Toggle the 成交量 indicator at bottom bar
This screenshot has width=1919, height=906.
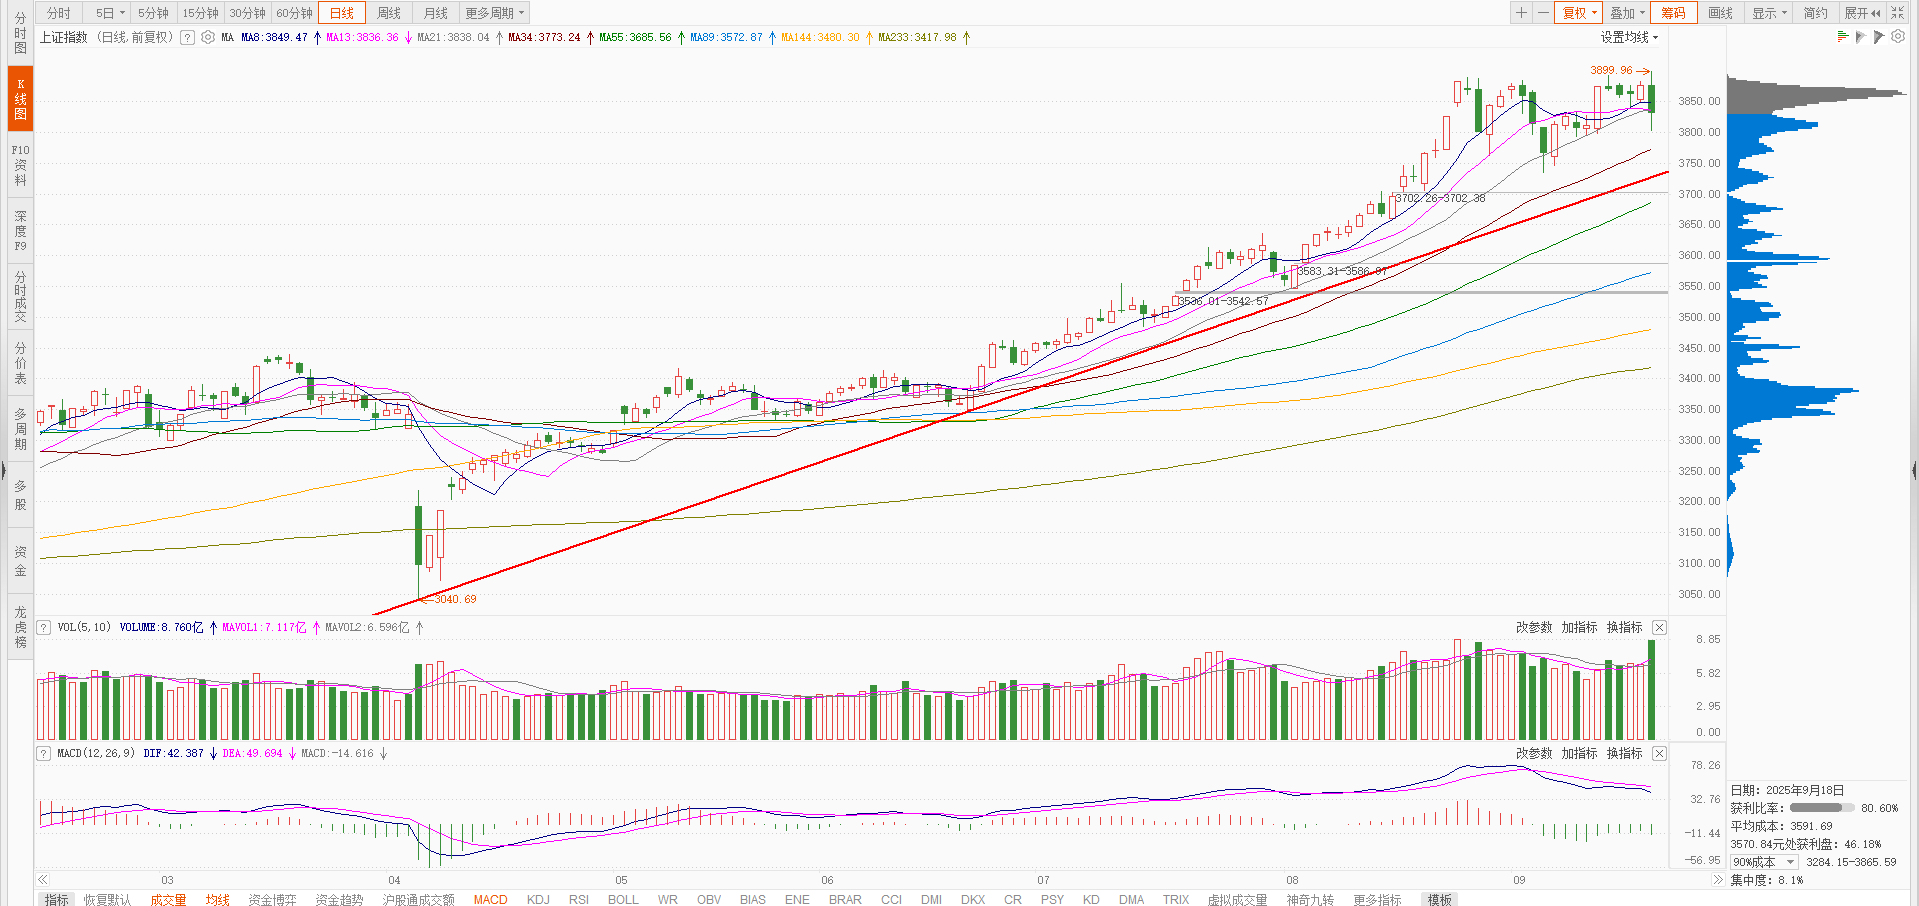tap(168, 899)
